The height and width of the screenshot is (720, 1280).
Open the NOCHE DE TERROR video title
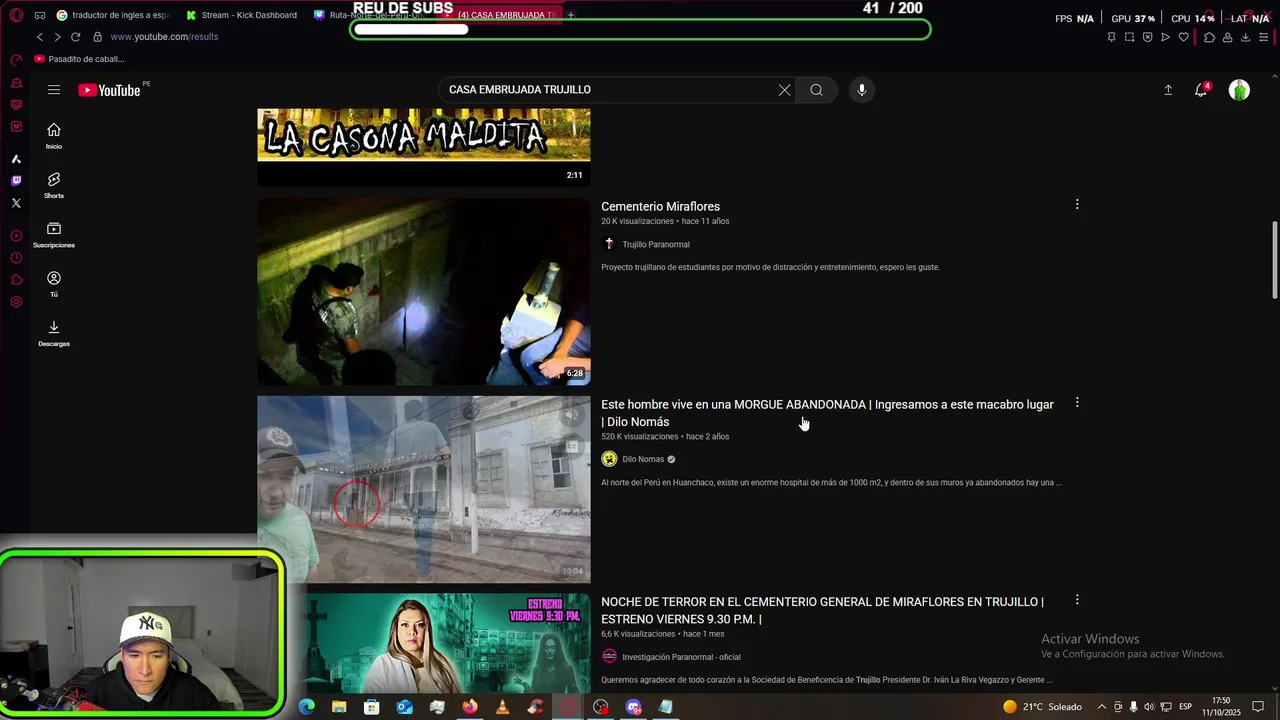click(x=822, y=610)
